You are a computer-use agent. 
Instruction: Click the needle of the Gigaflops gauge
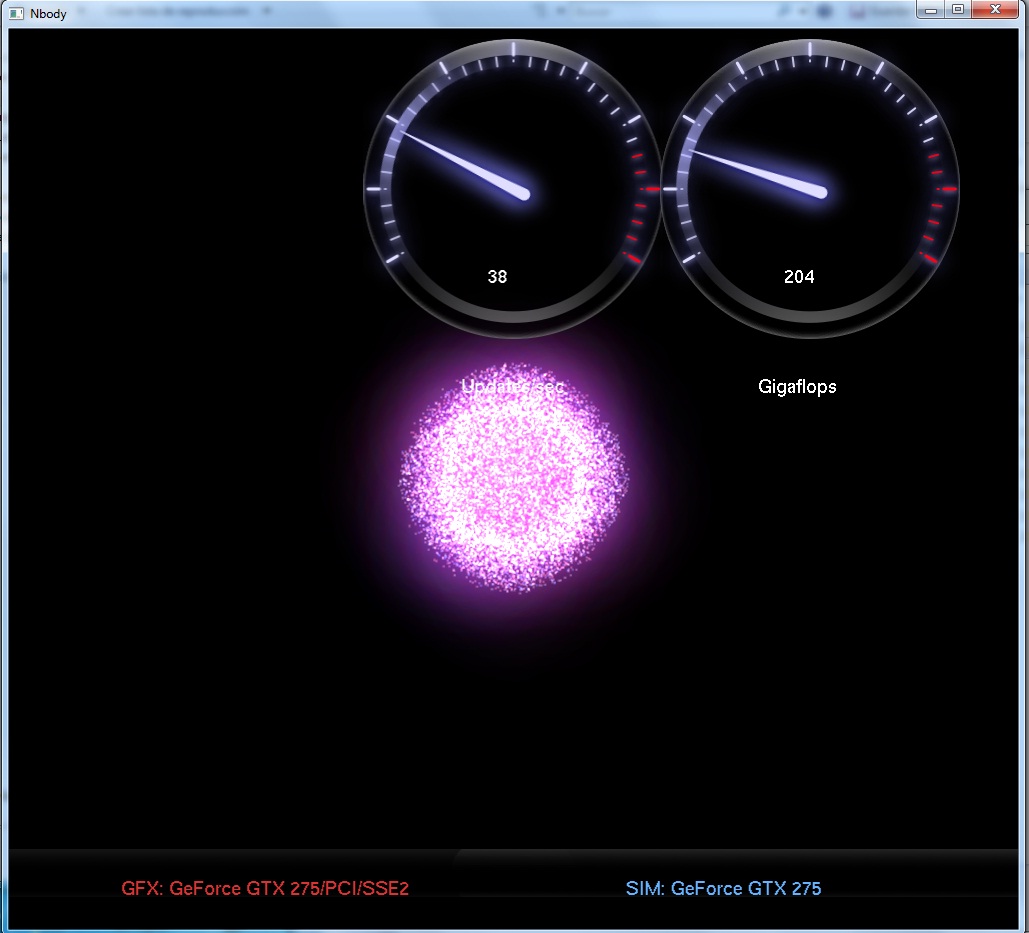pyautogui.click(x=759, y=173)
